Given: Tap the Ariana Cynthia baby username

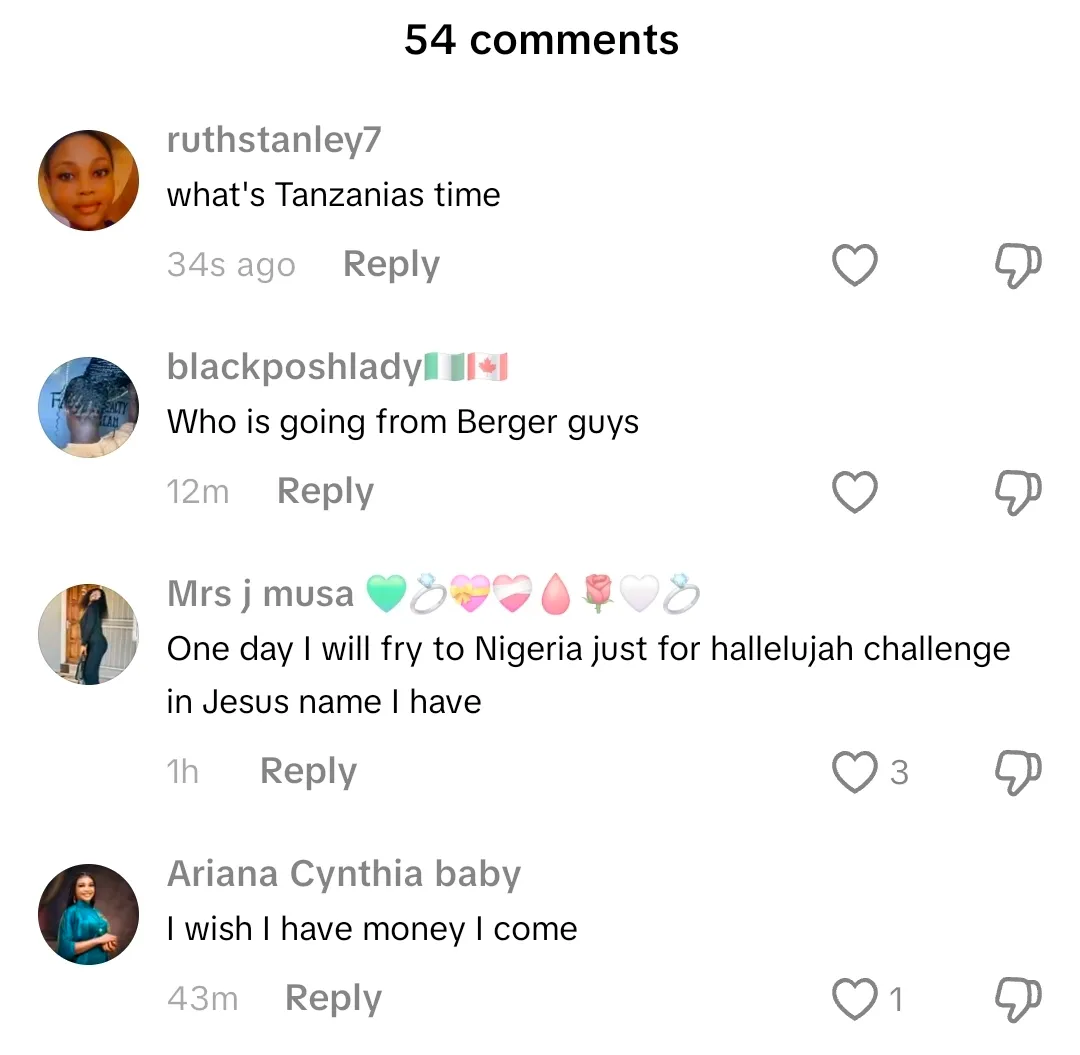Looking at the screenshot, I should (344, 875).
